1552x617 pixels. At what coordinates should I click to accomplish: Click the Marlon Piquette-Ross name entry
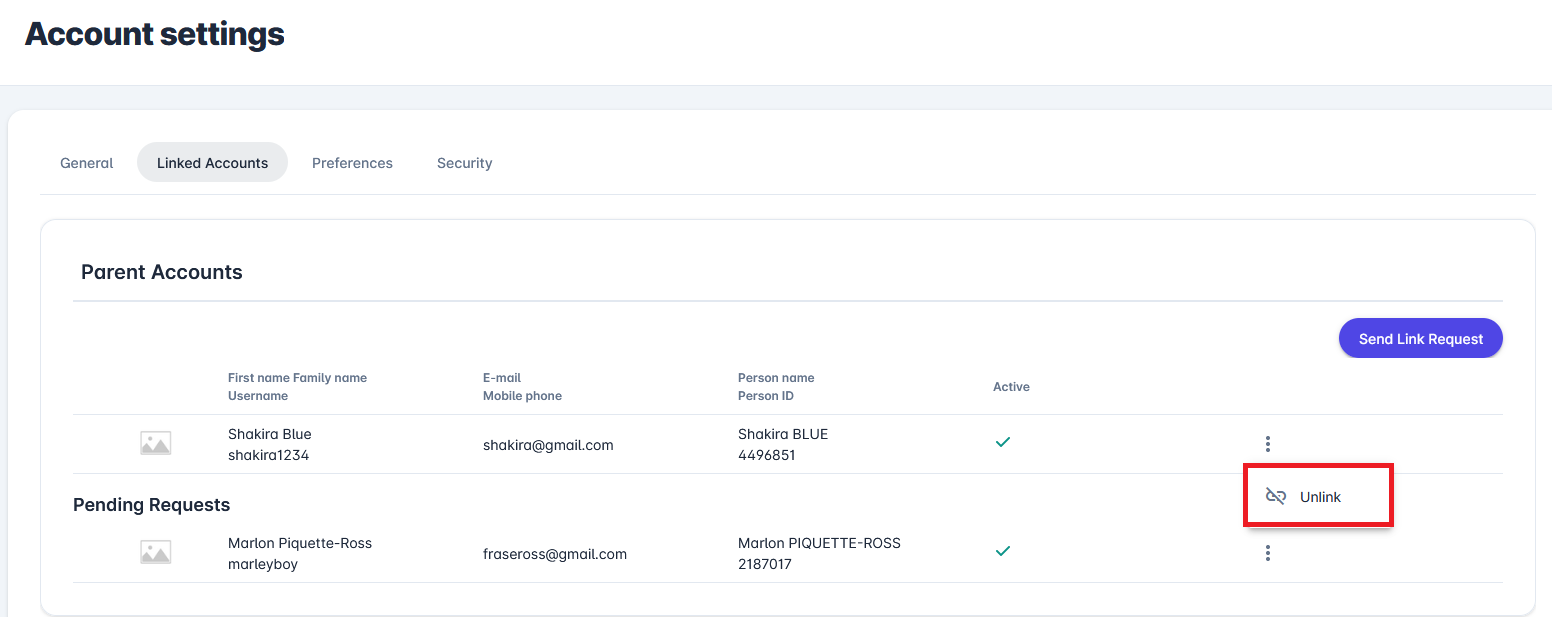point(300,543)
